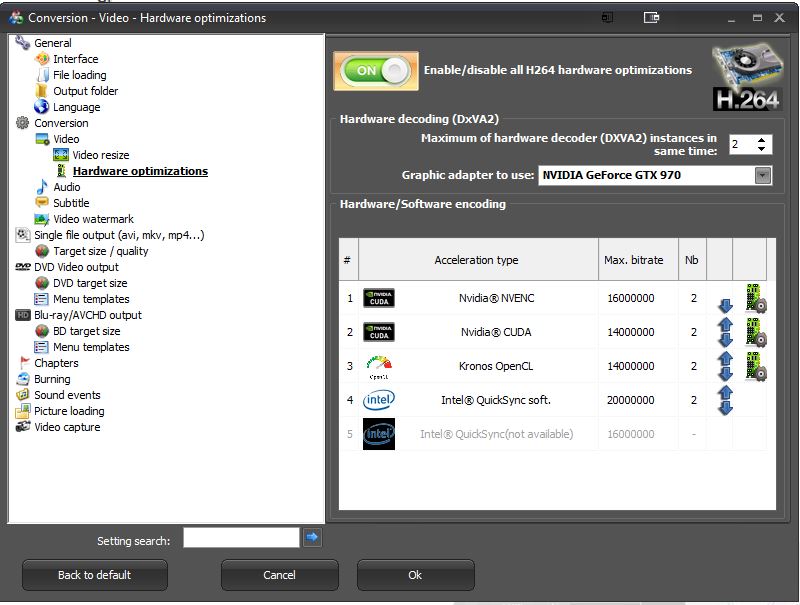Click the Acceleration type column header

click(478, 260)
